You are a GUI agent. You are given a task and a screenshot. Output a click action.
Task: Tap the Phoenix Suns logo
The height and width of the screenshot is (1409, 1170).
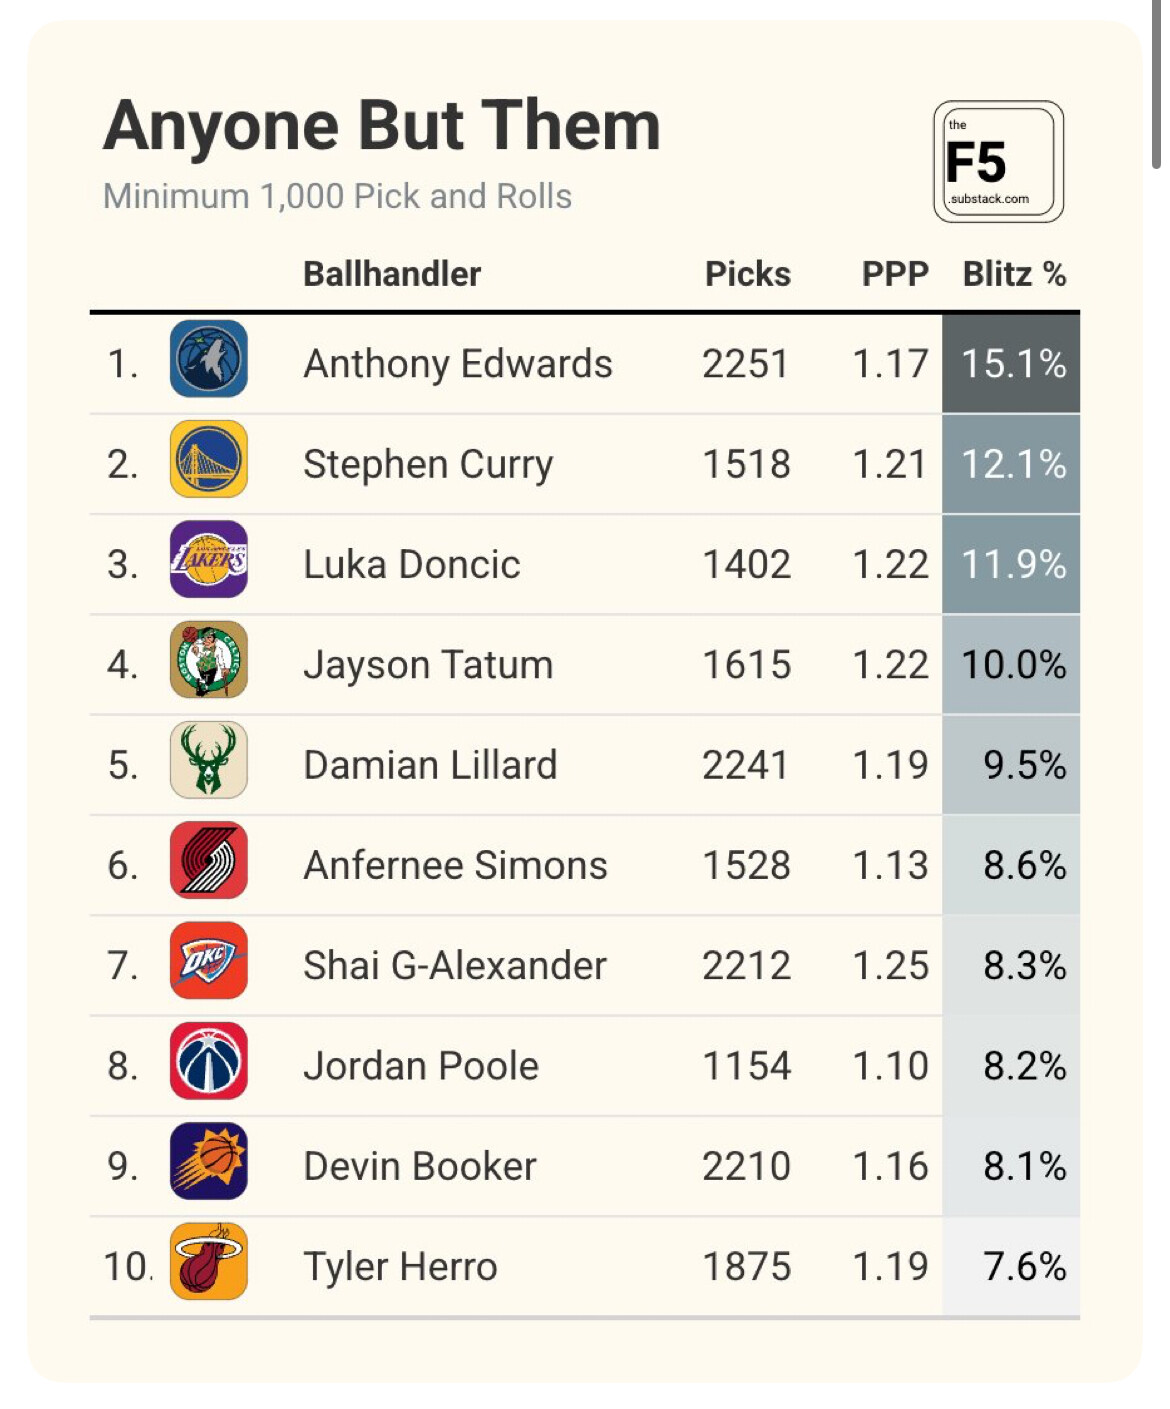point(208,1161)
